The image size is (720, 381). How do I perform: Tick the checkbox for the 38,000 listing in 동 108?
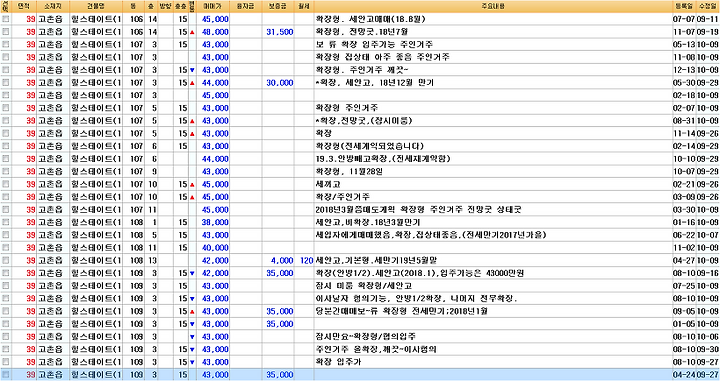(6, 222)
